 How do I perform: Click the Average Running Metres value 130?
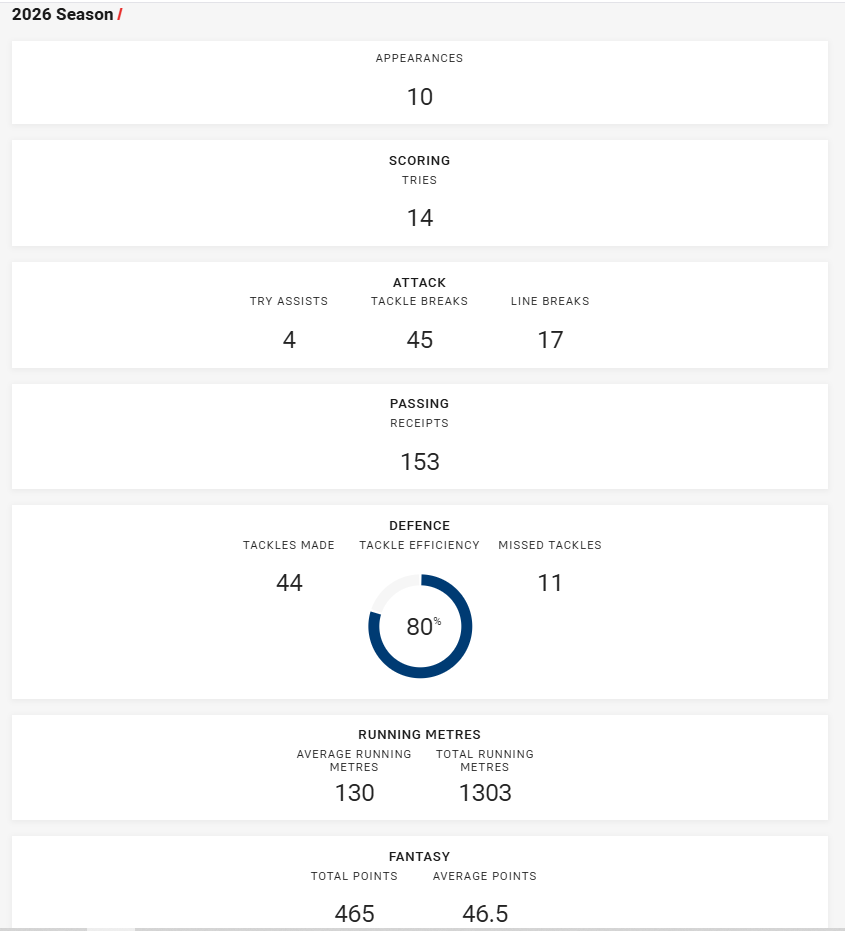tap(355, 793)
